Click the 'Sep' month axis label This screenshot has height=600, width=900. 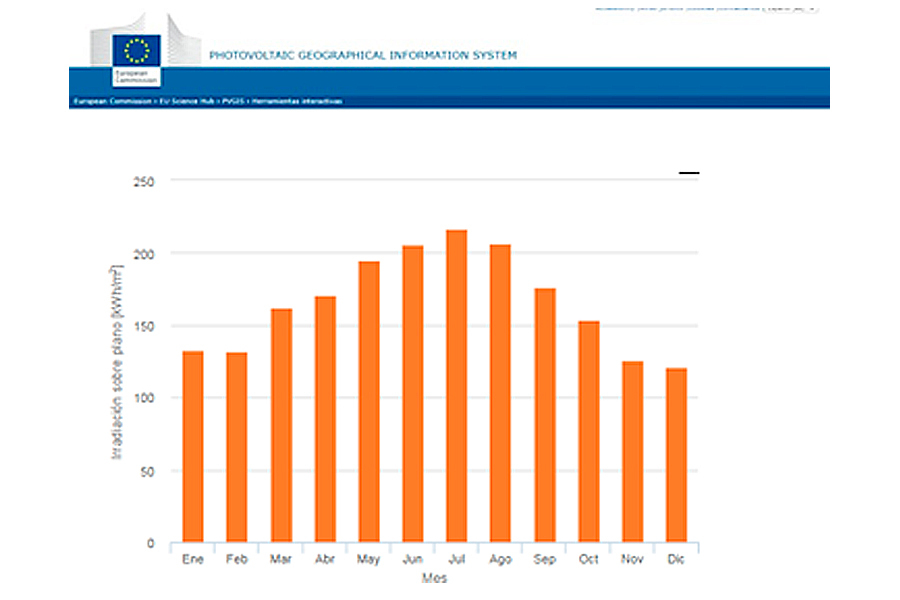(545, 559)
